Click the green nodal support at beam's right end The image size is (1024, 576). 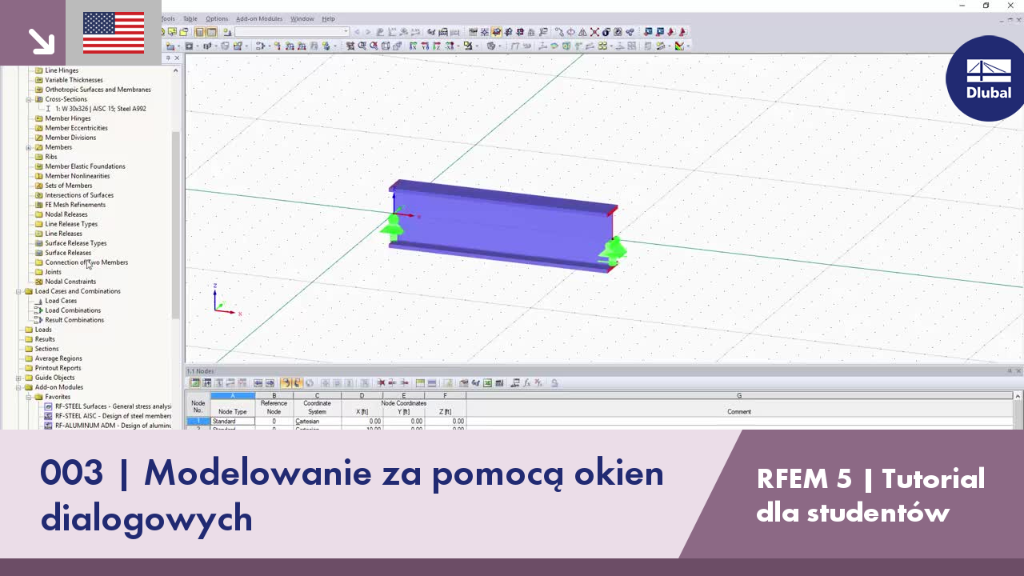pos(614,250)
